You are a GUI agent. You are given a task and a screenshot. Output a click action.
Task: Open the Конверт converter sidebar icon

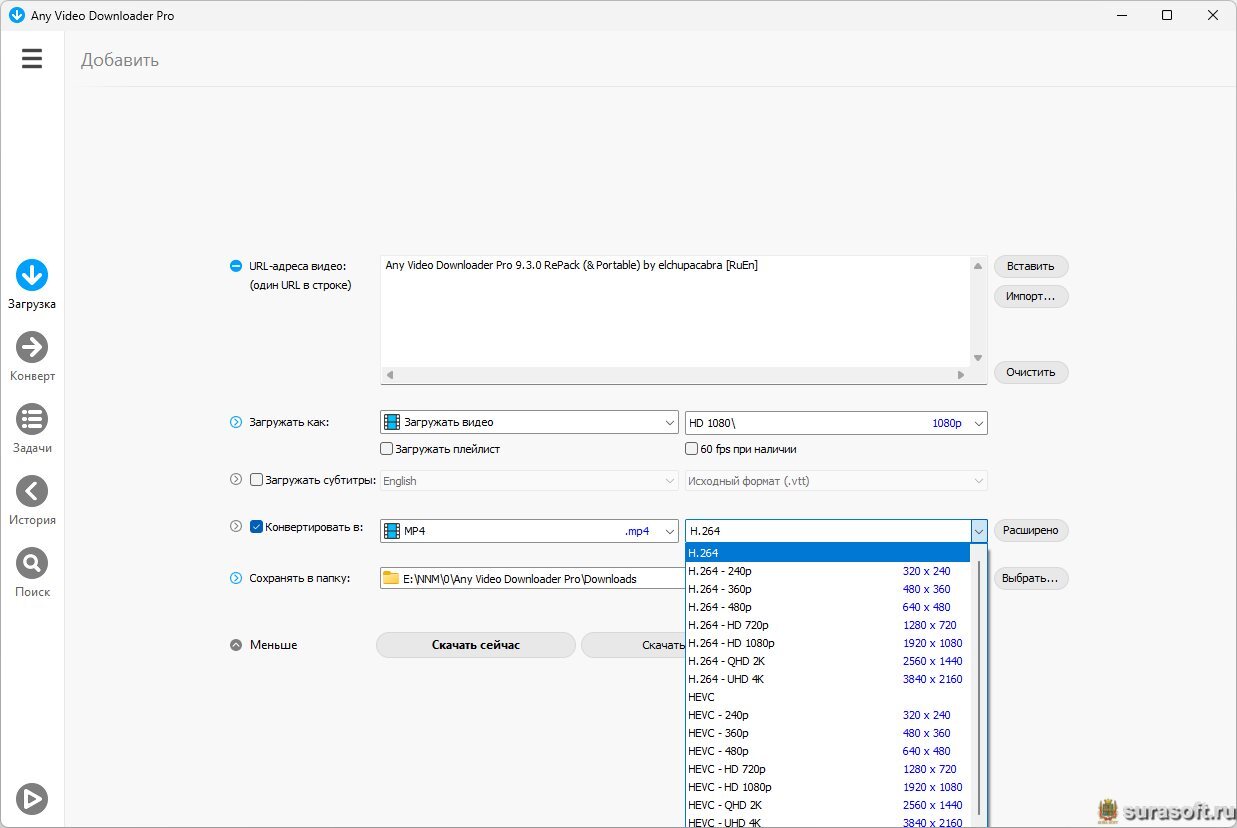pos(32,347)
